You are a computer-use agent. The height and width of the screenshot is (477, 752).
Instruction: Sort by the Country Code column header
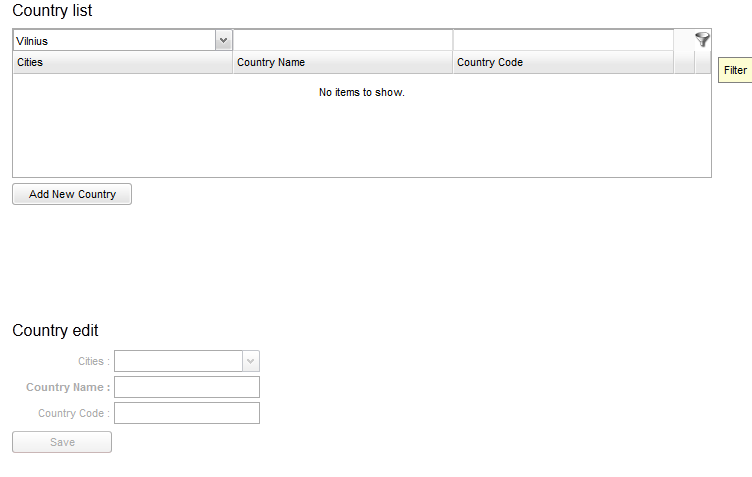562,62
